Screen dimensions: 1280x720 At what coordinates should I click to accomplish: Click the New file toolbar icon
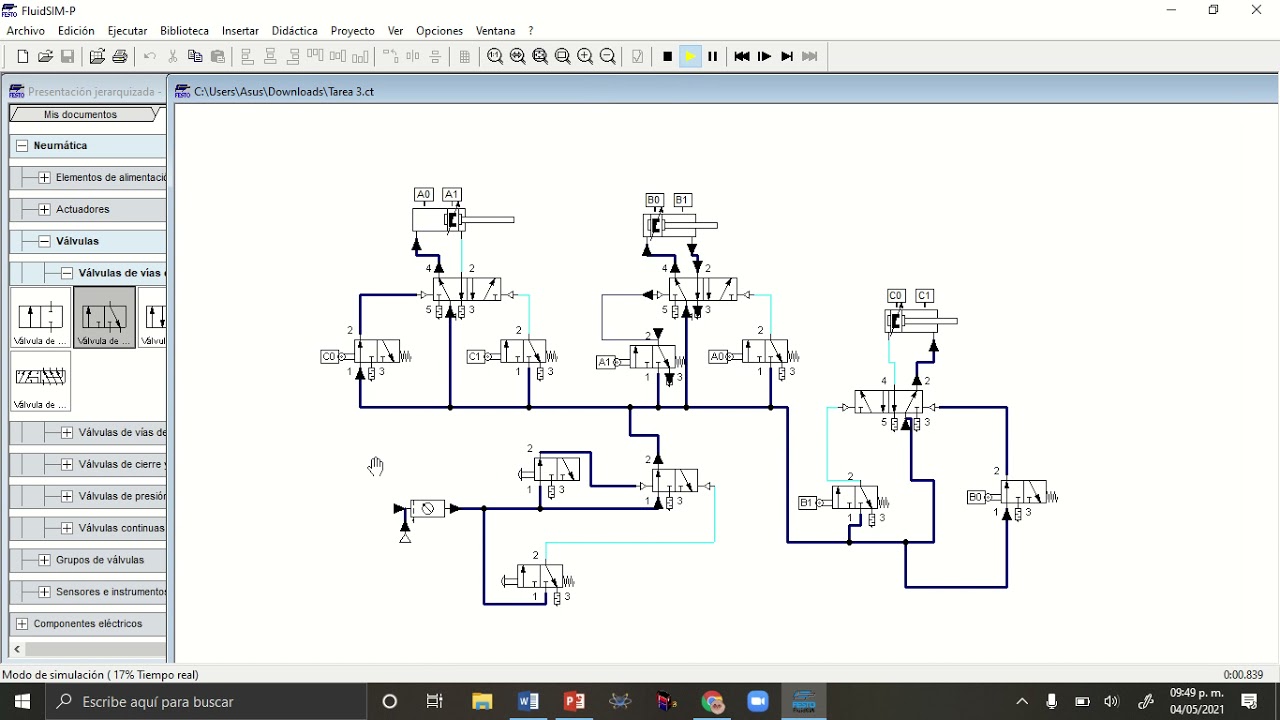click(x=22, y=57)
